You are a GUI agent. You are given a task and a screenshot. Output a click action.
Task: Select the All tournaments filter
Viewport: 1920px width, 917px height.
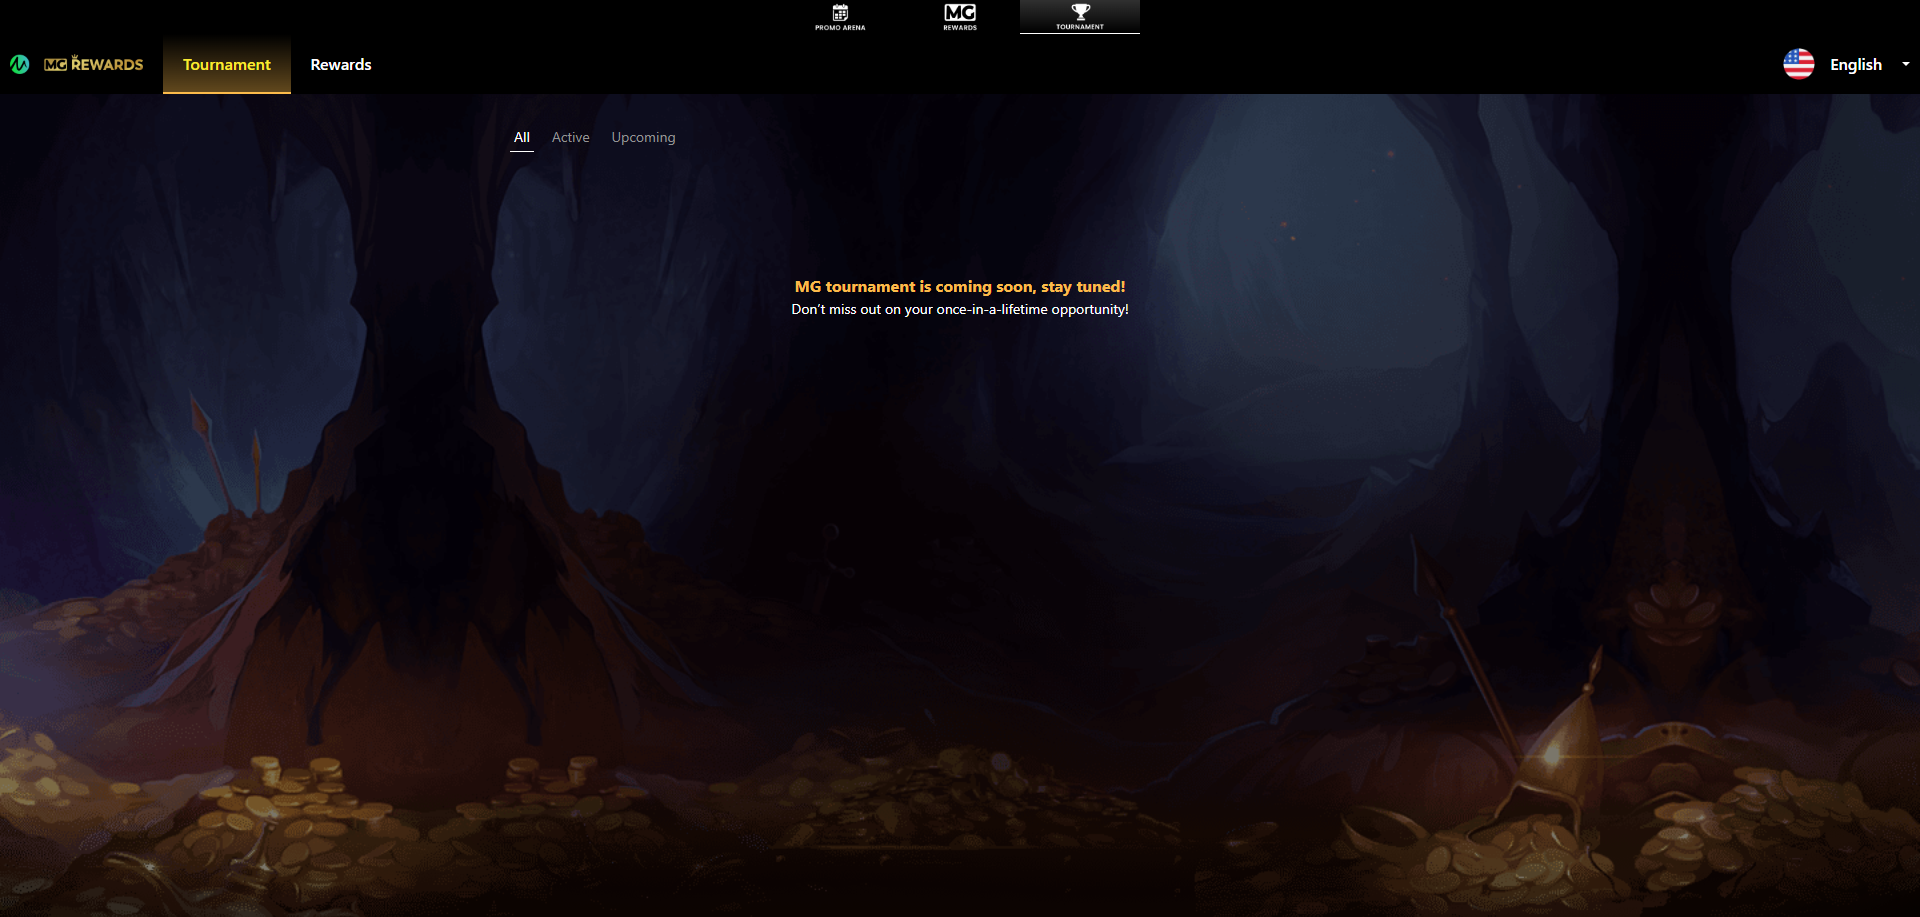pyautogui.click(x=521, y=137)
